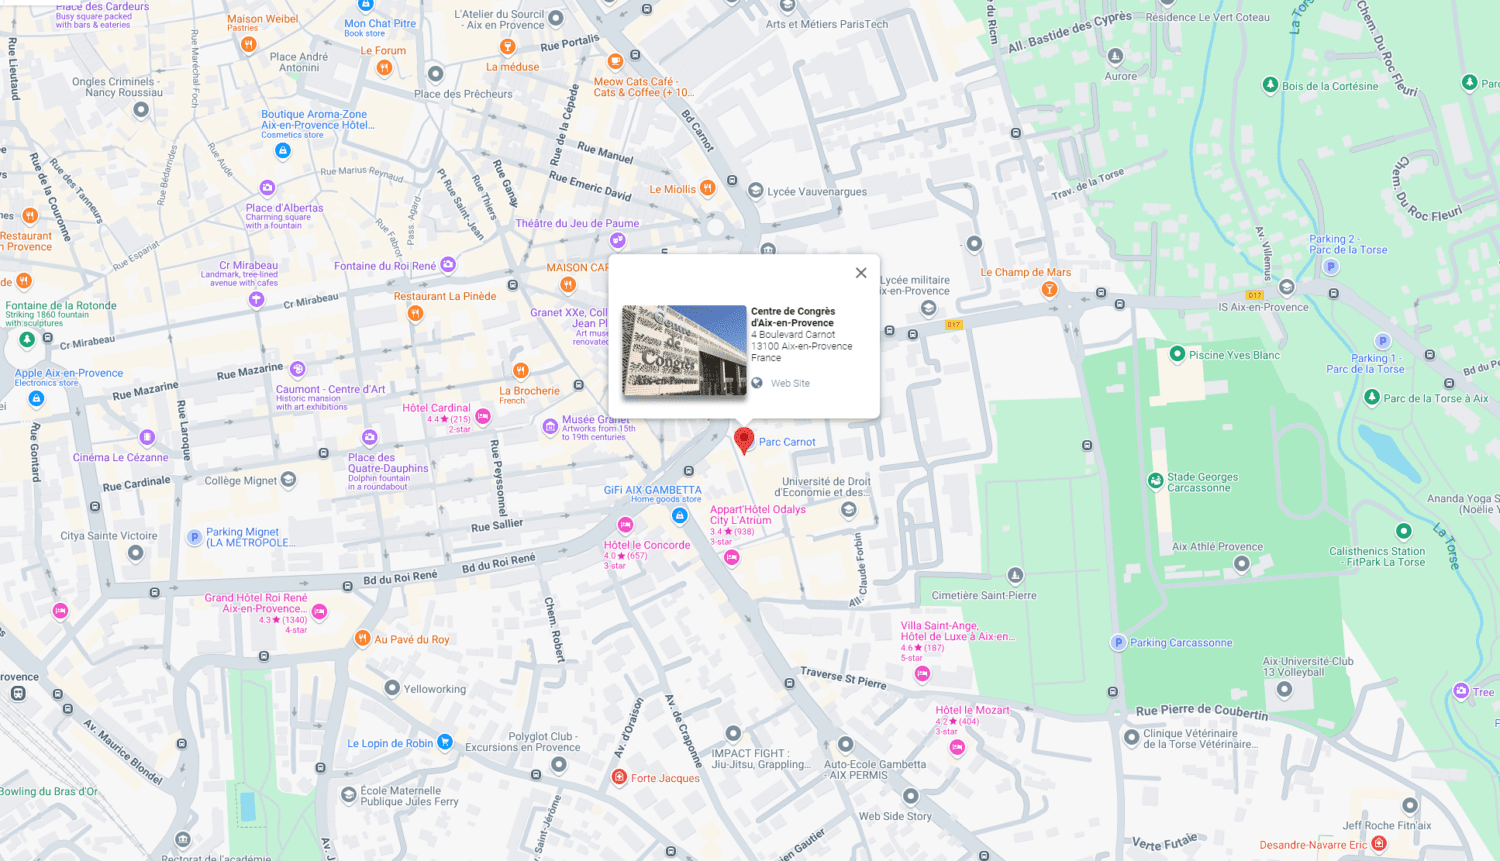This screenshot has width=1500, height=861.
Task: Open the Musée Granet museum marker
Action: tap(550, 427)
